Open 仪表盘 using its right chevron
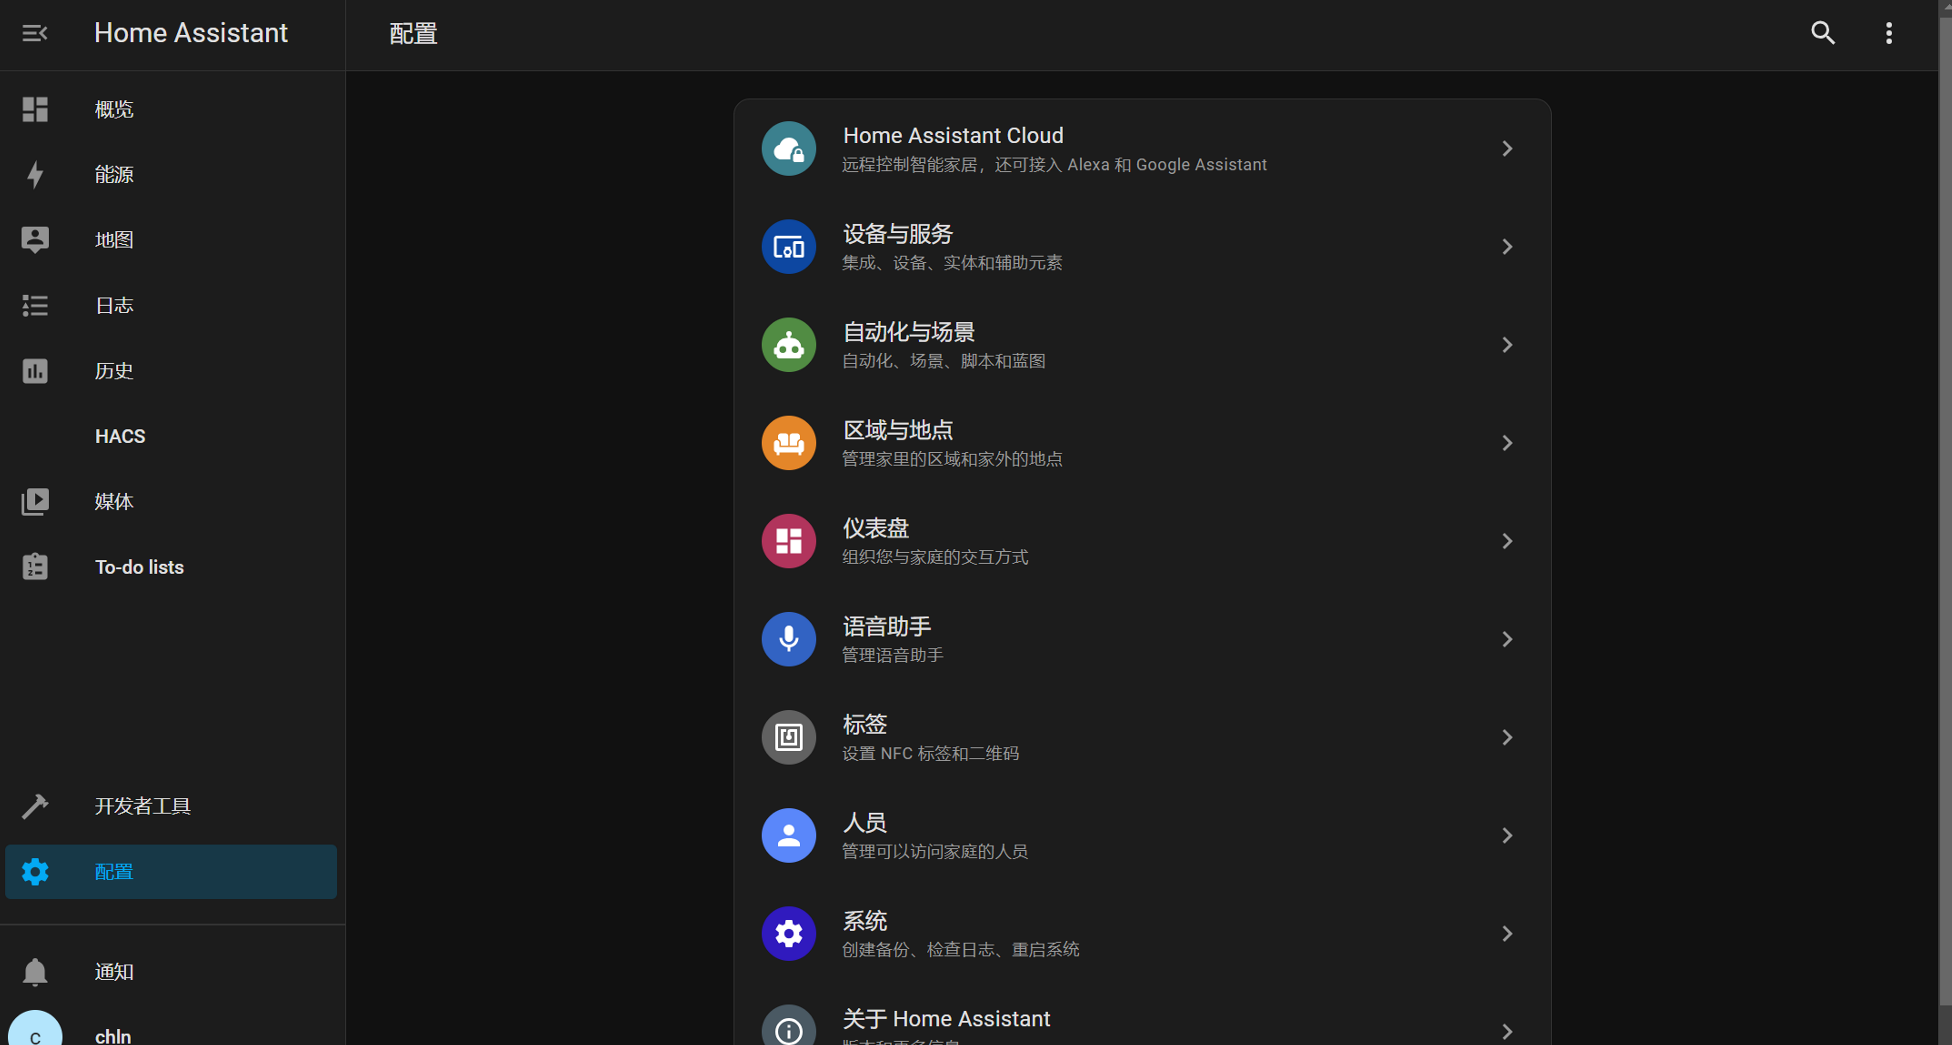1952x1045 pixels. click(x=1507, y=541)
